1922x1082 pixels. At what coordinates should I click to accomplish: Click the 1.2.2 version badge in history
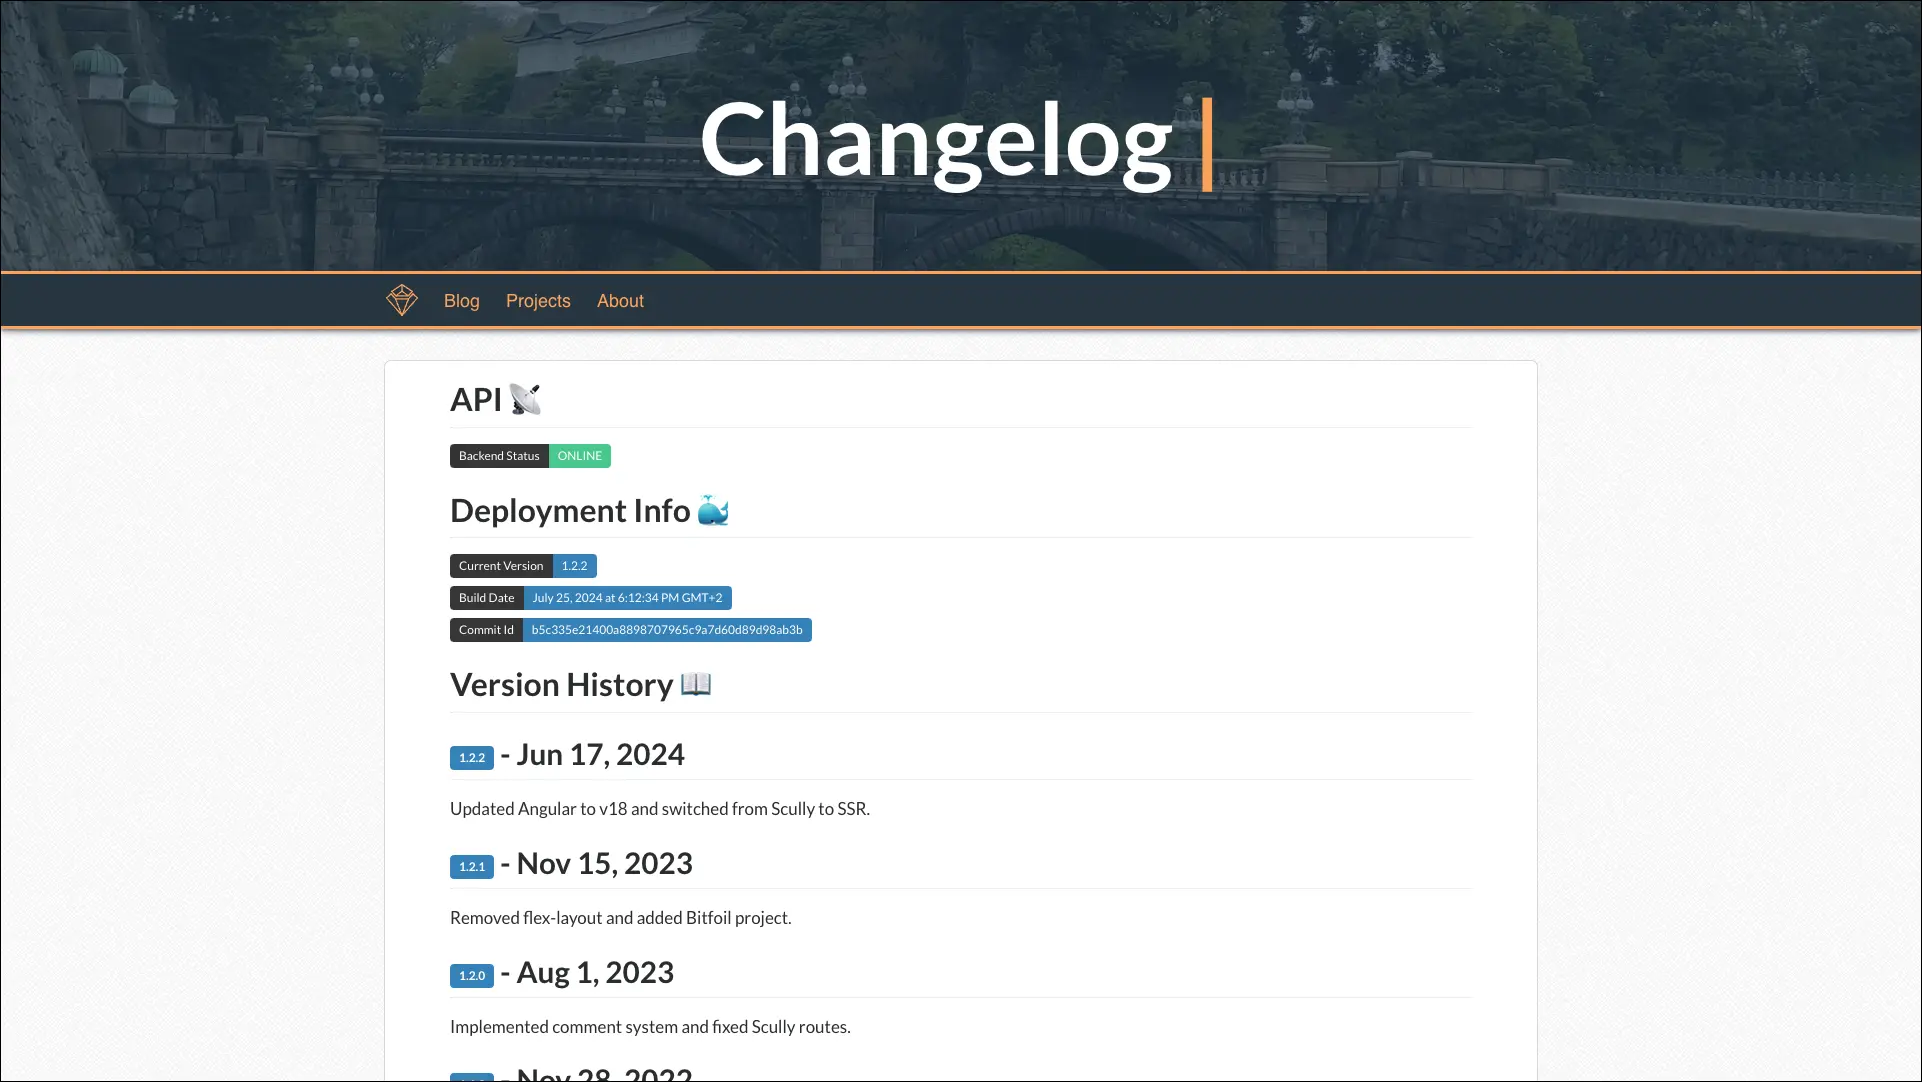pyautogui.click(x=471, y=758)
